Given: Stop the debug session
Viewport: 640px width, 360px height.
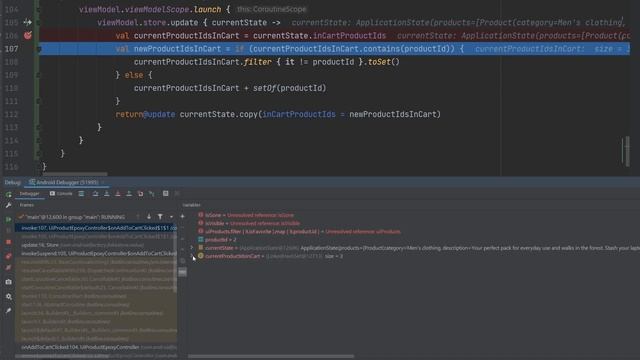Looking at the screenshot, I should [9, 242].
